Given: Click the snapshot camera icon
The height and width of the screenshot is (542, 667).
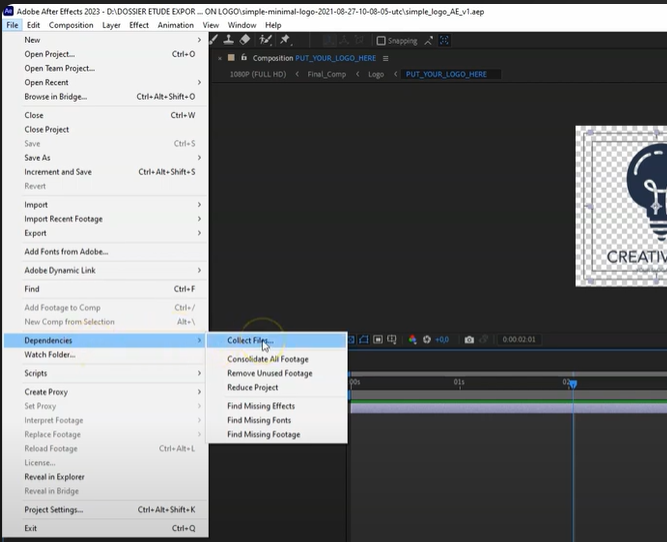Looking at the screenshot, I should [469, 340].
